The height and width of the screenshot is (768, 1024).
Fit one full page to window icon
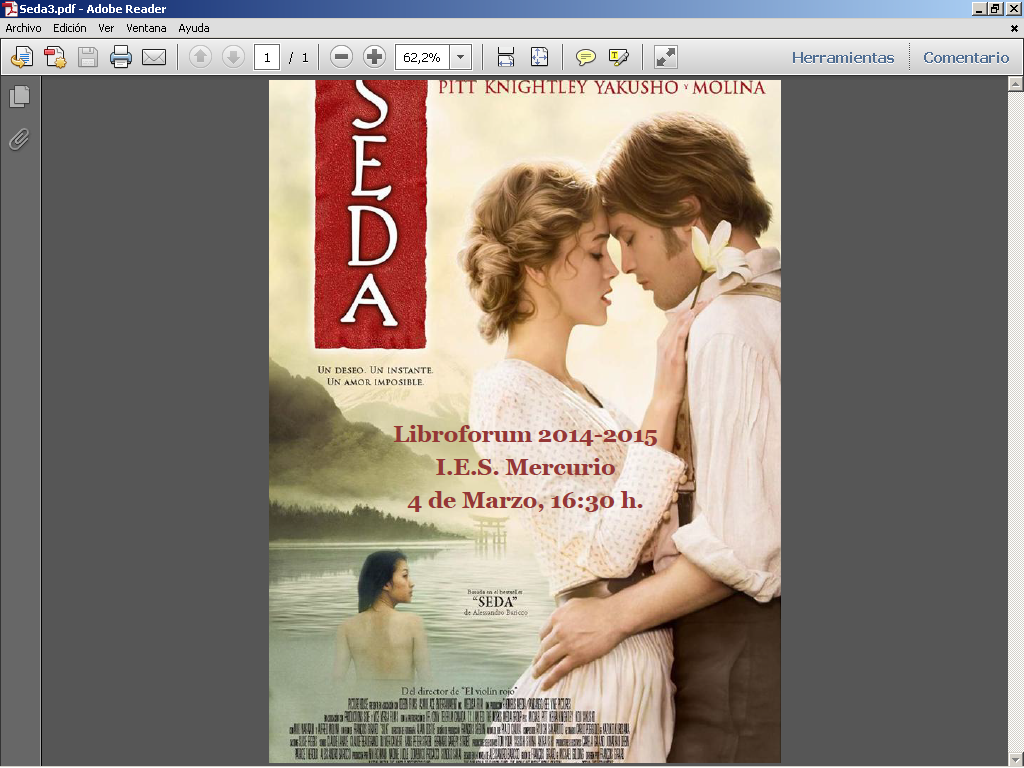click(539, 57)
